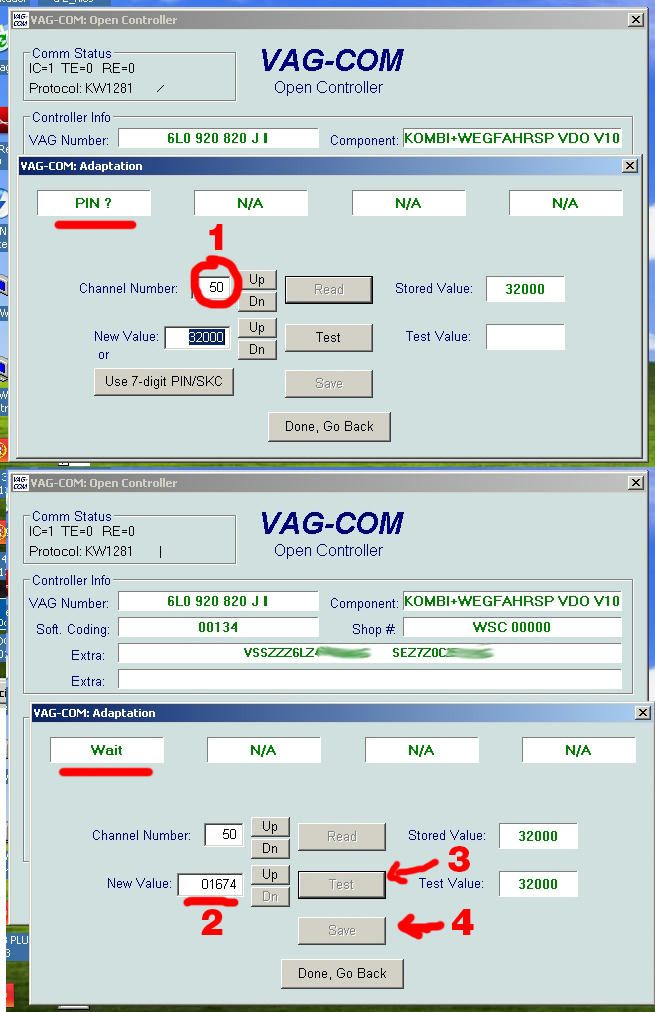
Task: Click Stored Value 32000 in bottom Adaptation window
Action: [x=538, y=836]
